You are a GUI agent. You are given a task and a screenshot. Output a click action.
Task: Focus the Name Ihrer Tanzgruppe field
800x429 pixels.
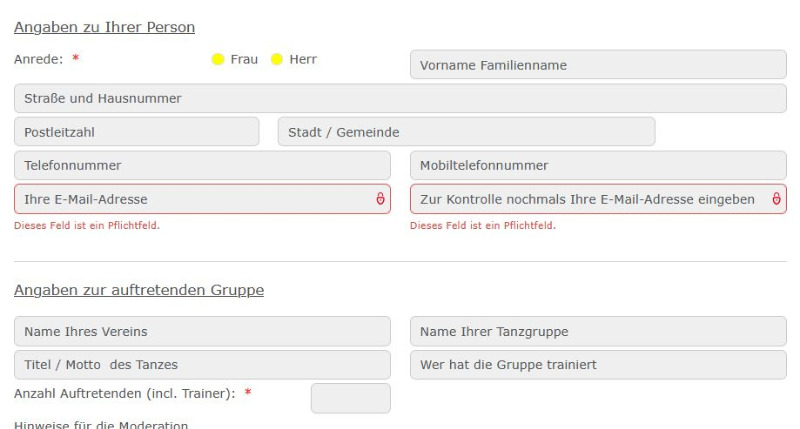coord(598,332)
